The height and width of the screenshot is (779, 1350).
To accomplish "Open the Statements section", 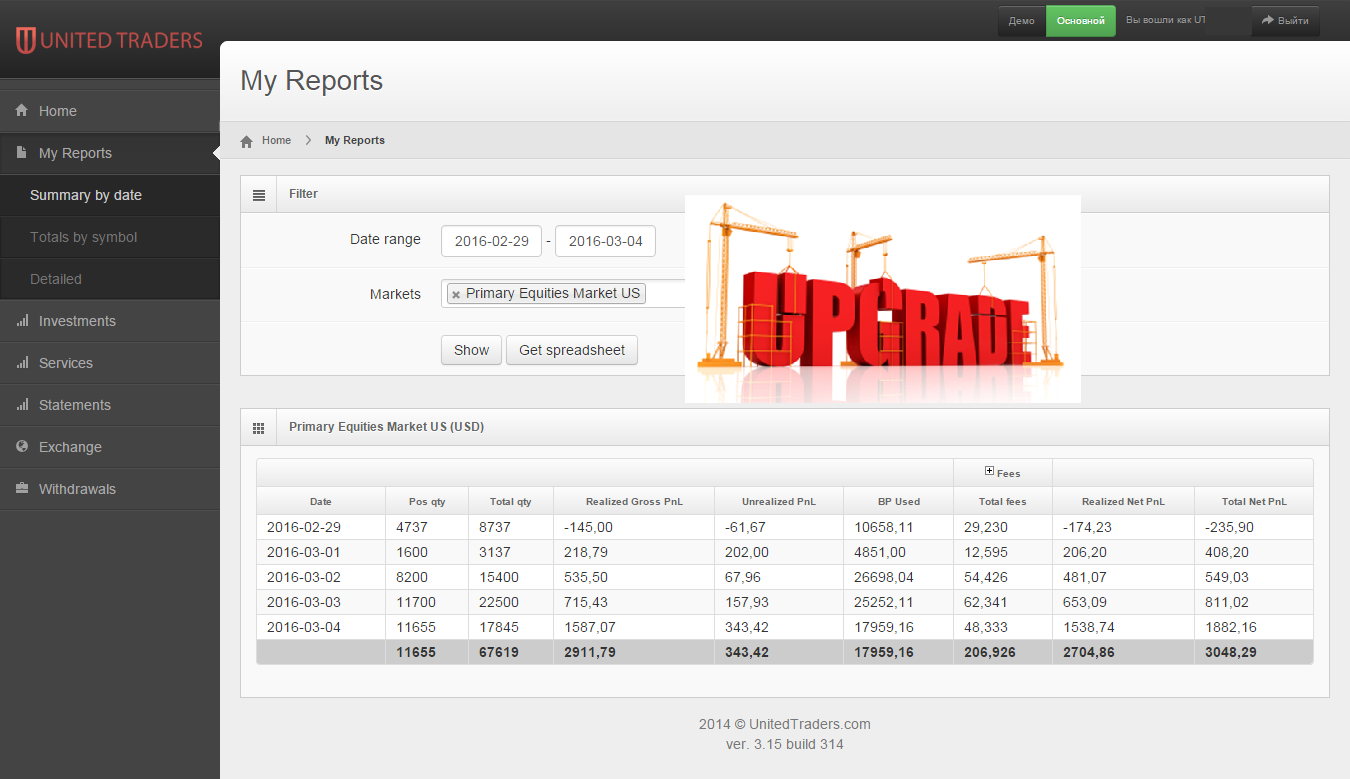I will pyautogui.click(x=110, y=405).
